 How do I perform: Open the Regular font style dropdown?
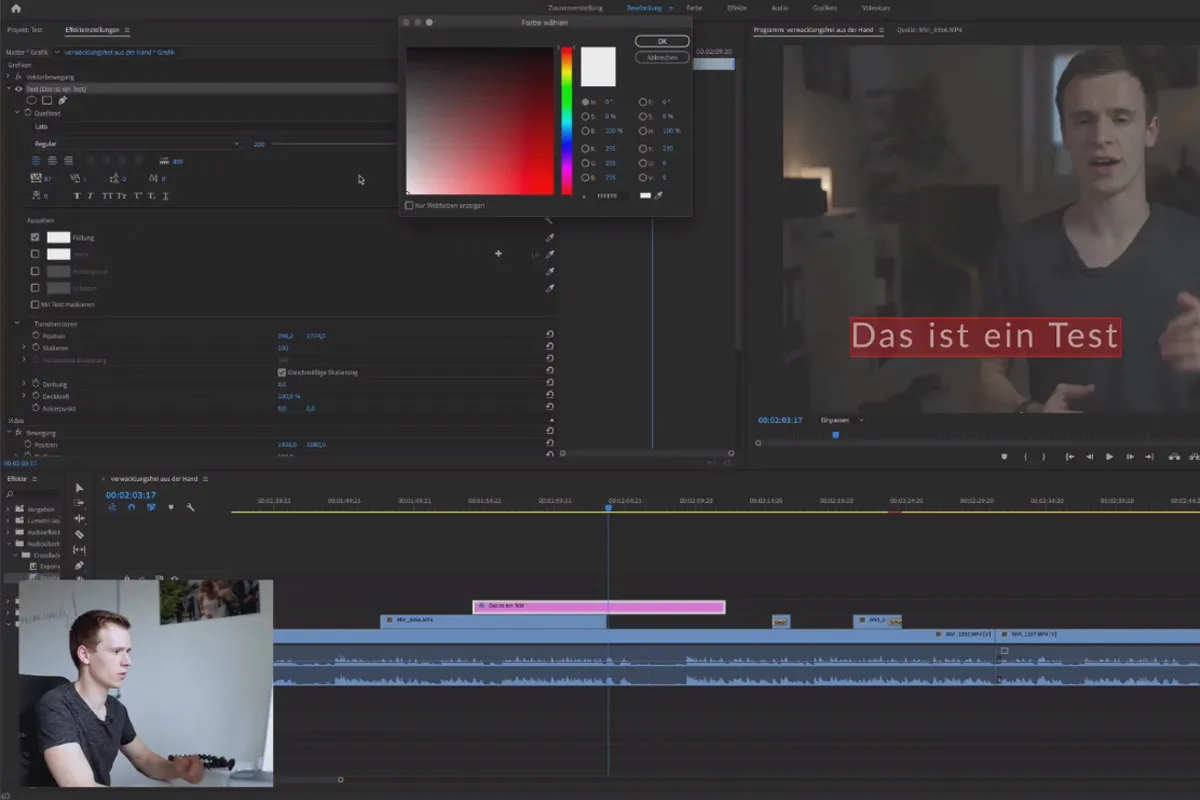[x=137, y=144]
